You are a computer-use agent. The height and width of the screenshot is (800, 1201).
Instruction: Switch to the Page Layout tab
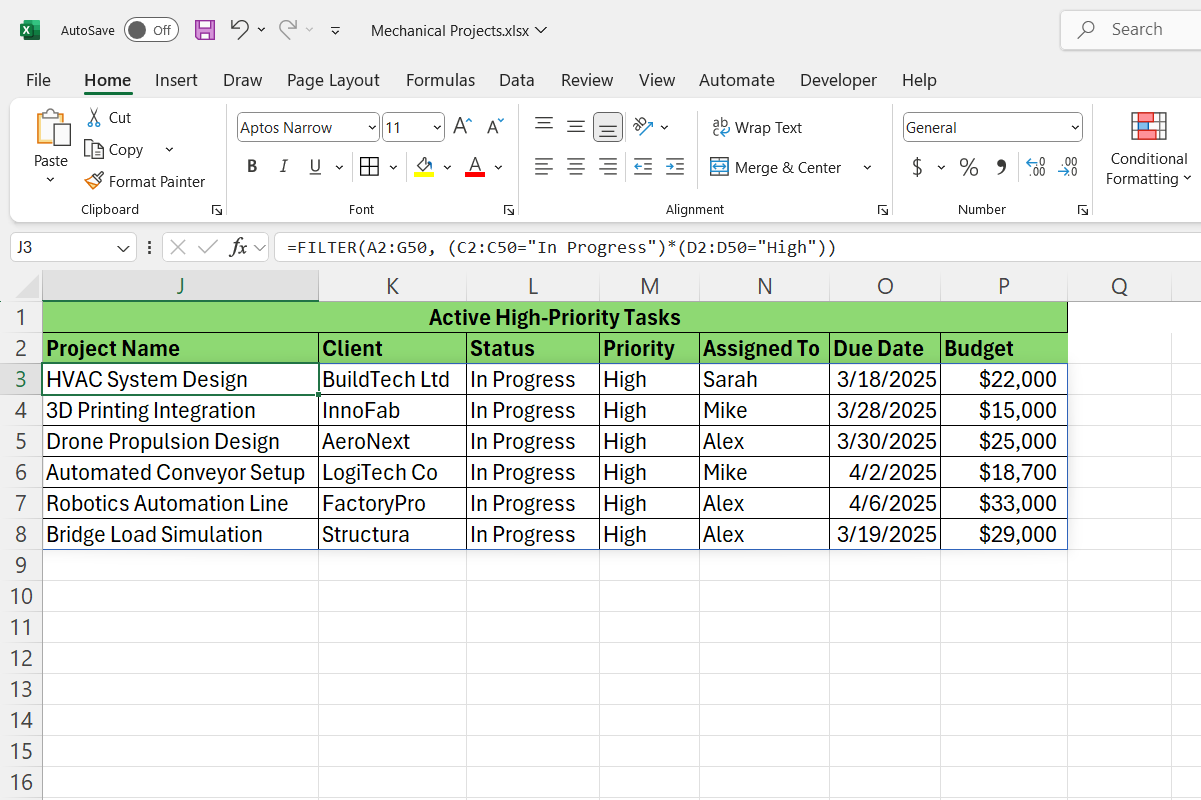pos(333,80)
